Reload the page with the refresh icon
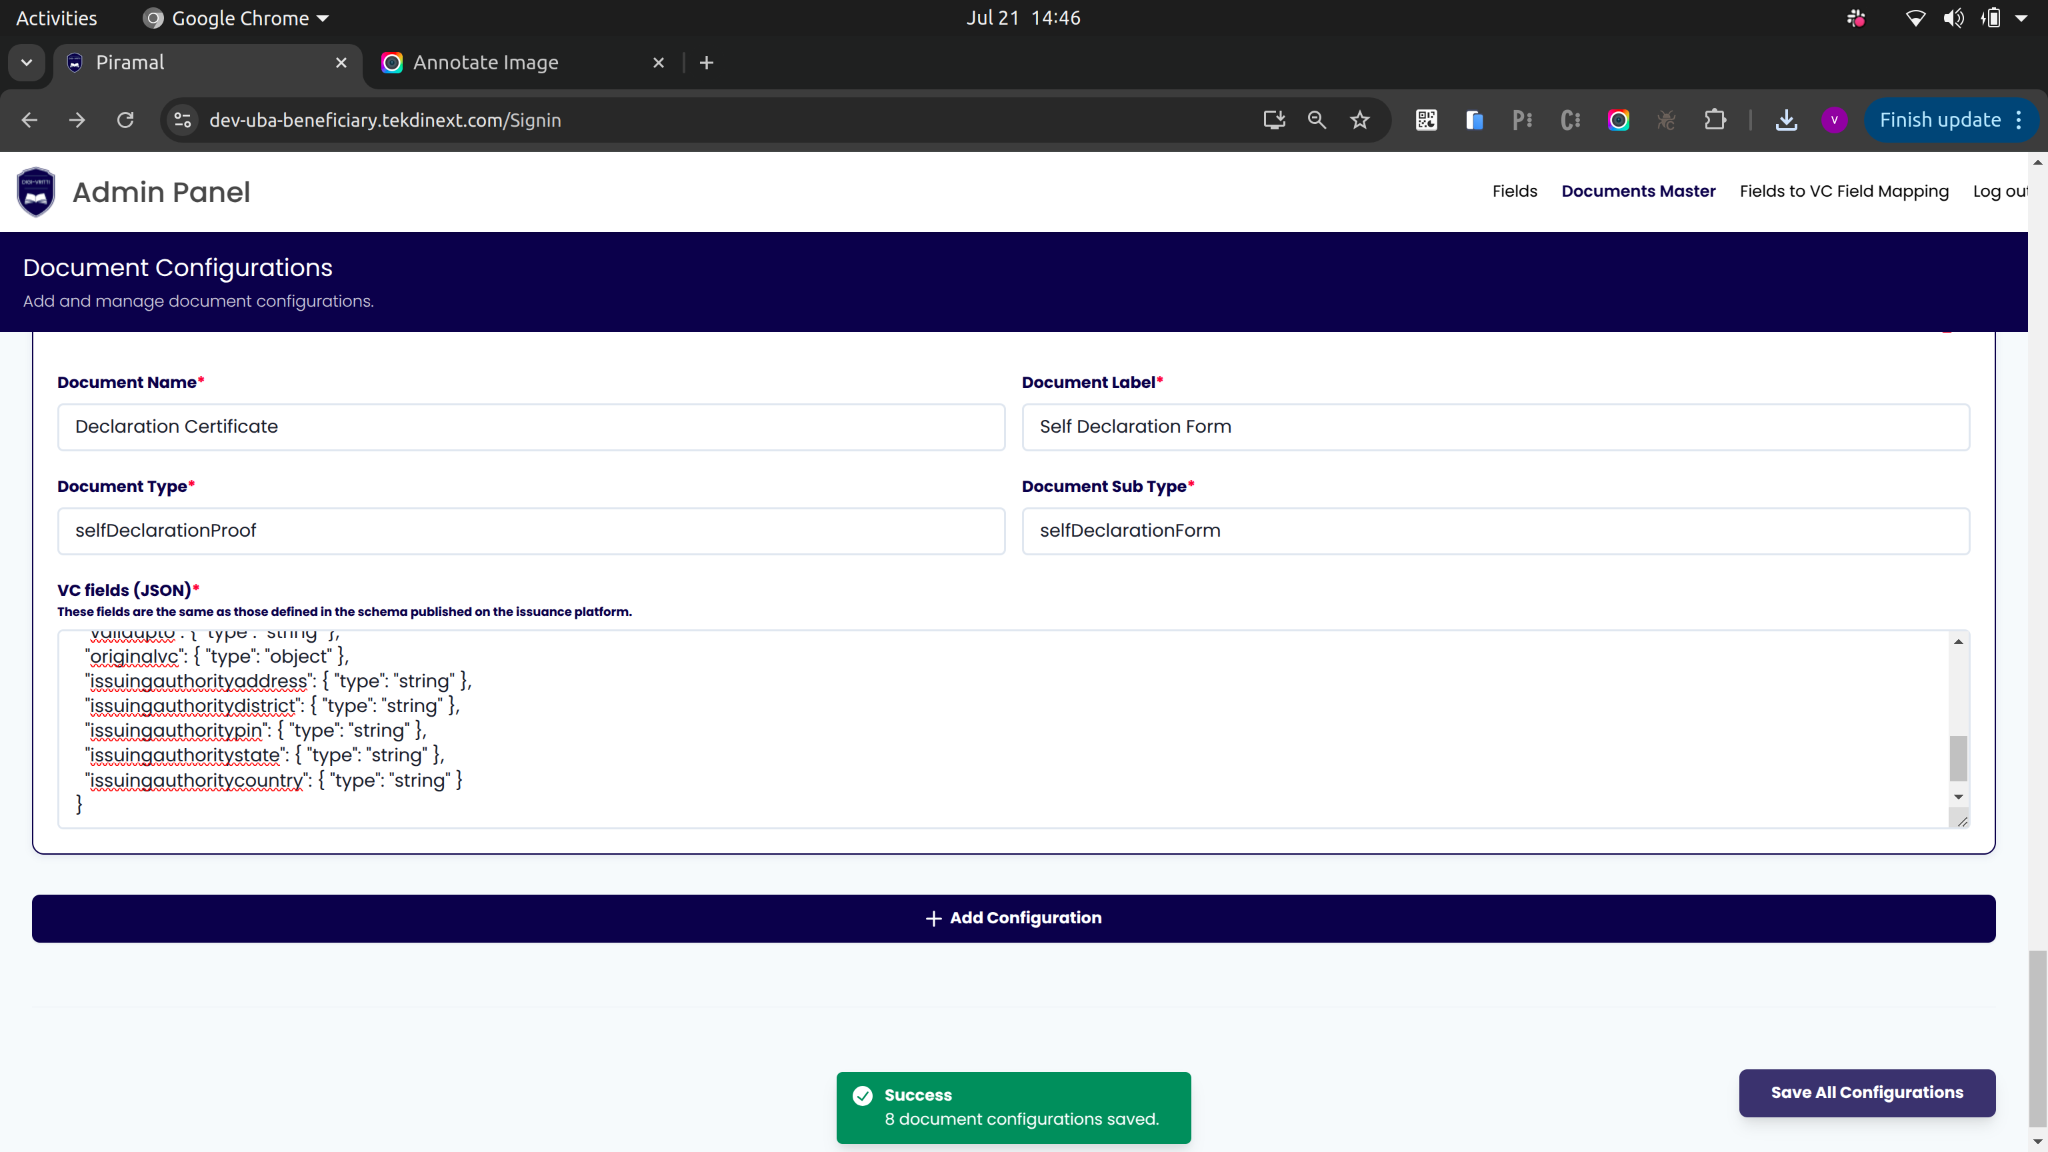This screenshot has width=2048, height=1152. pos(125,120)
